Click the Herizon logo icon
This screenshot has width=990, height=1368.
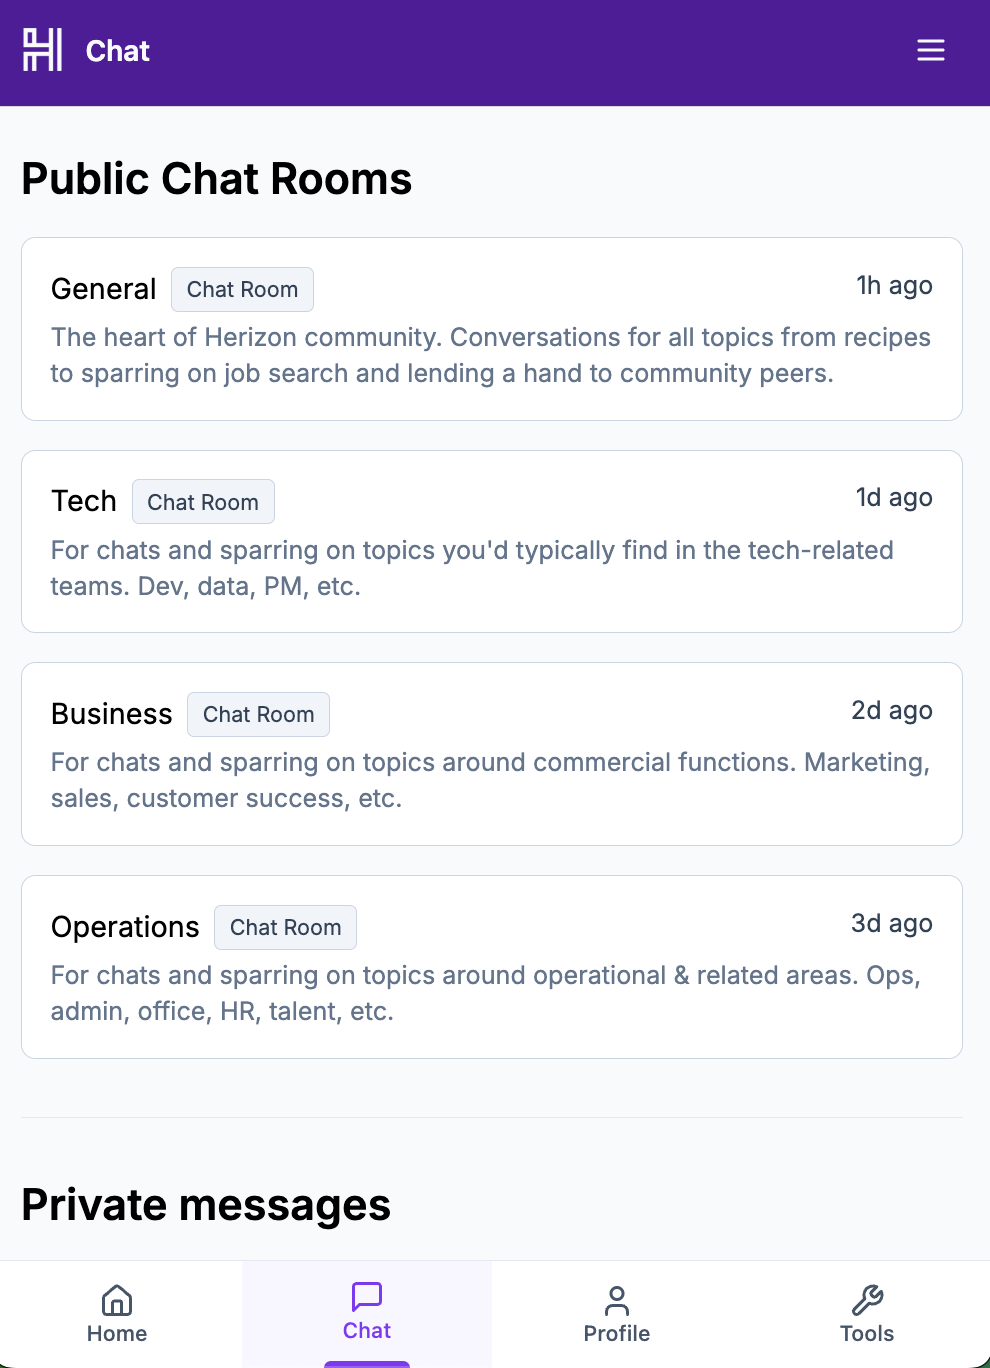point(42,50)
